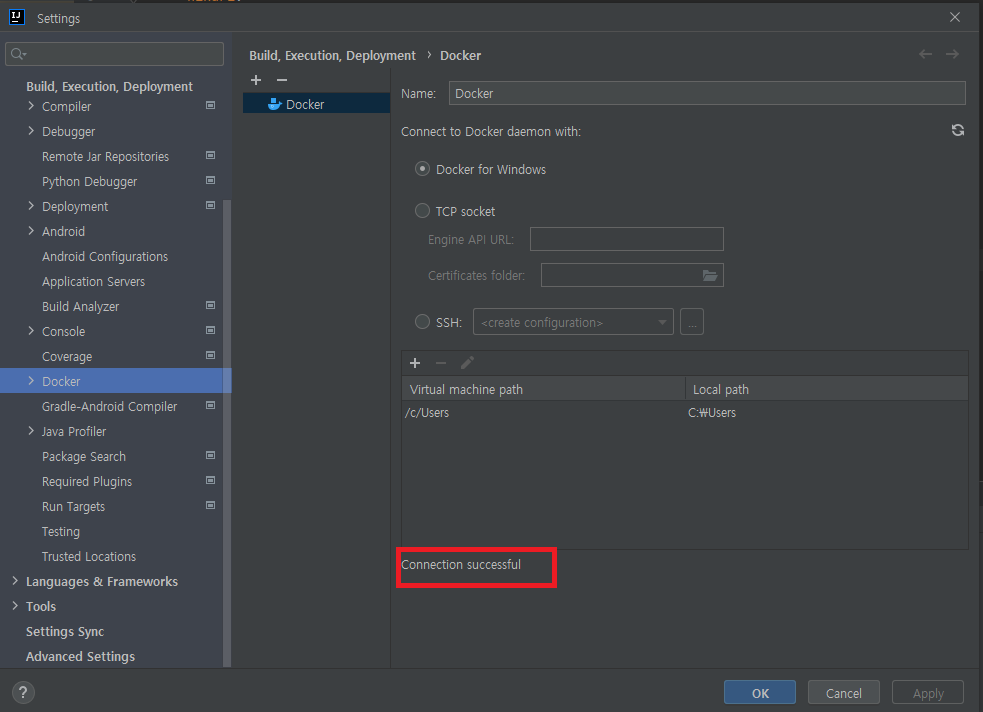Close the Settings dialog

coord(955,17)
